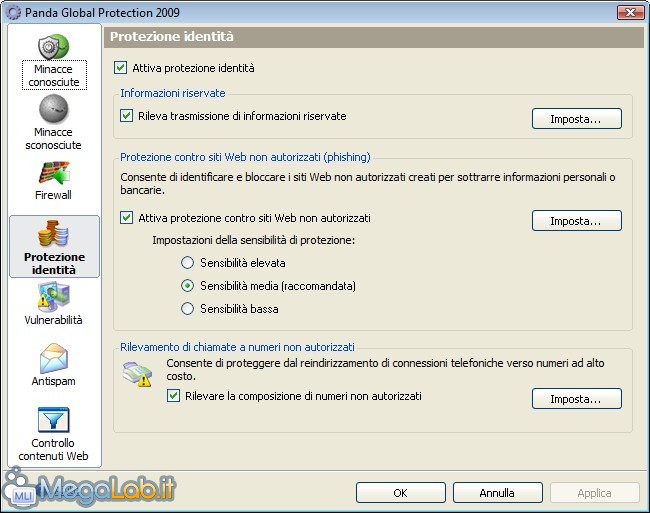This screenshot has width=650, height=513.
Task: Click Rilevamento di chiamate group title
Action: (x=237, y=347)
